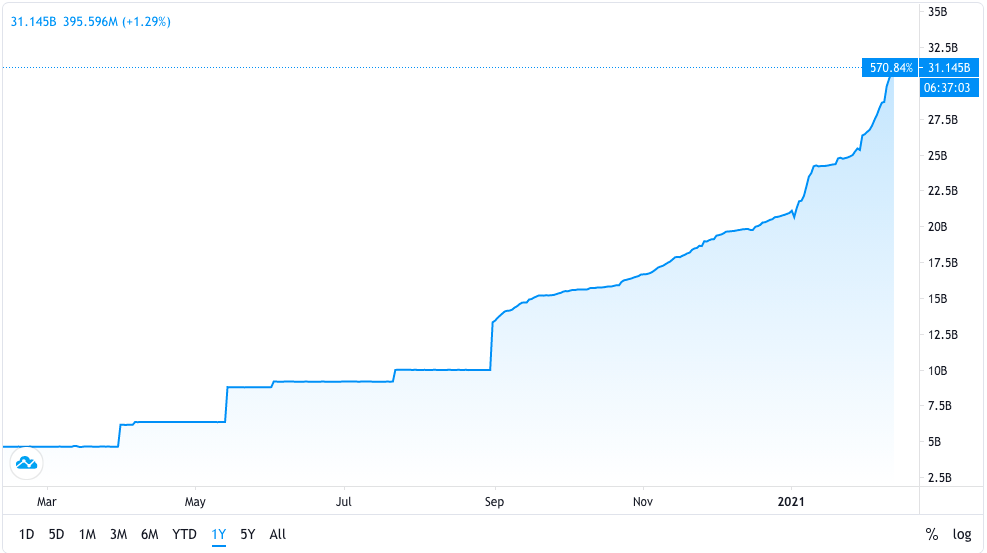Click the 10B price scale label
The width and height of the screenshot is (987, 553).
coord(937,371)
